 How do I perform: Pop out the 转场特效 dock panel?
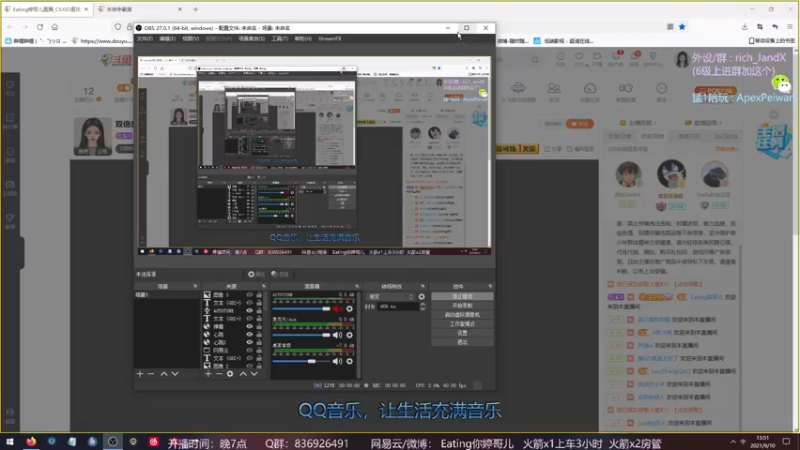click(423, 286)
